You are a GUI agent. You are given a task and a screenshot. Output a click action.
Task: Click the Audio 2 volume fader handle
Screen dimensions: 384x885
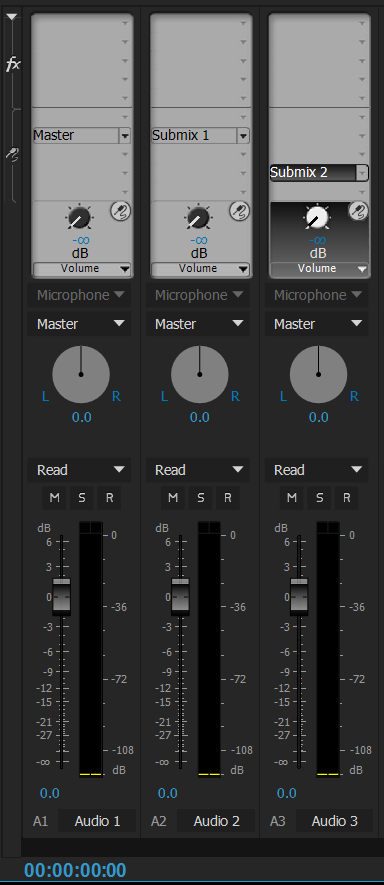click(x=180, y=597)
